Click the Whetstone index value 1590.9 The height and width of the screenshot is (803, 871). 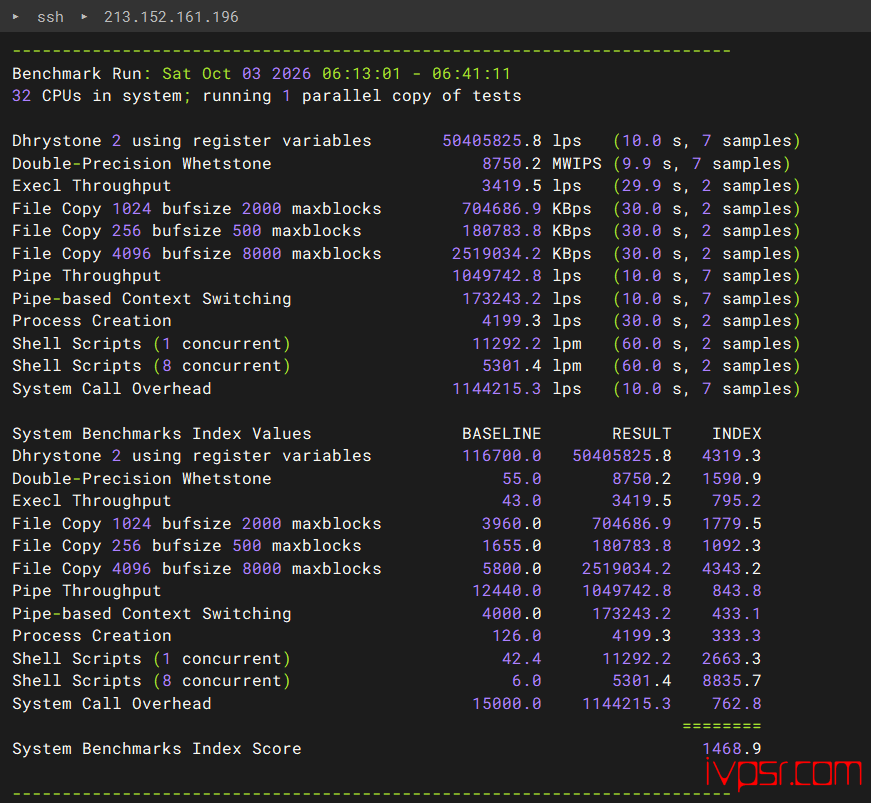[x=732, y=479]
